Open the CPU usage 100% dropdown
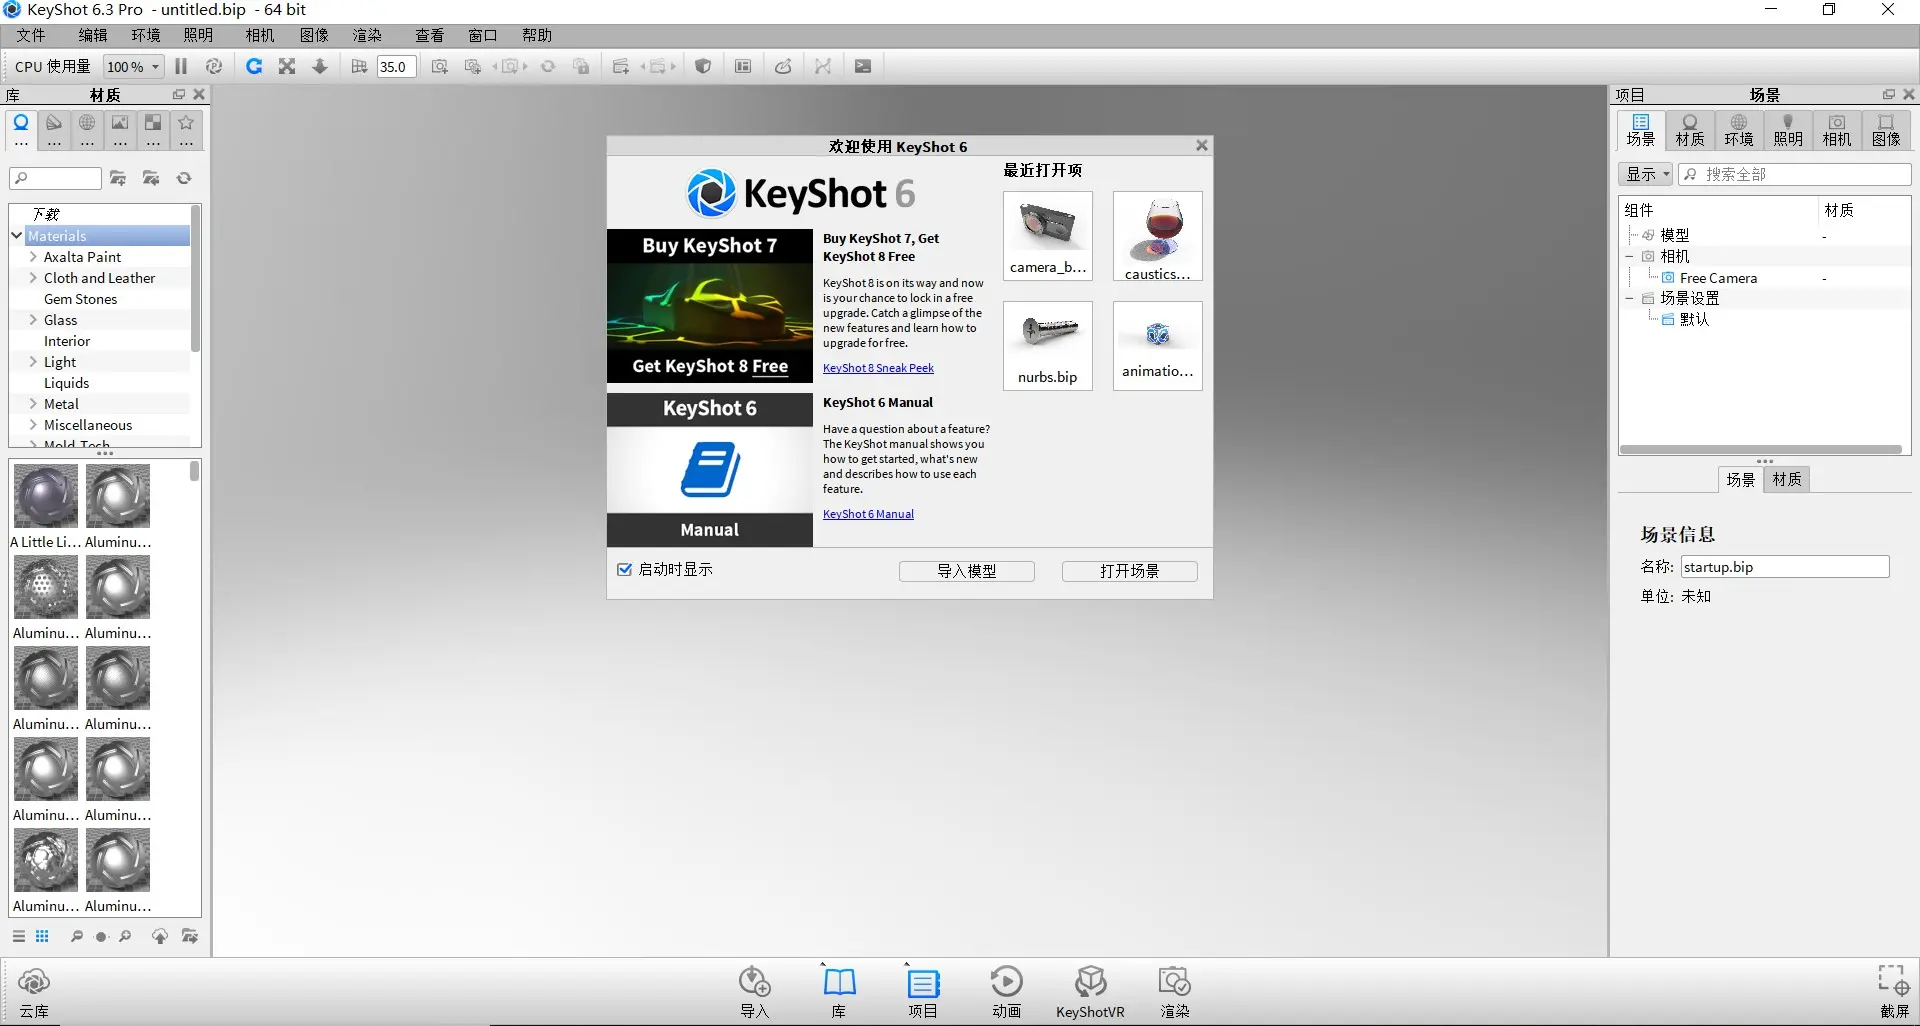Screen dimensions: 1920x1026 pyautogui.click(x=133, y=67)
